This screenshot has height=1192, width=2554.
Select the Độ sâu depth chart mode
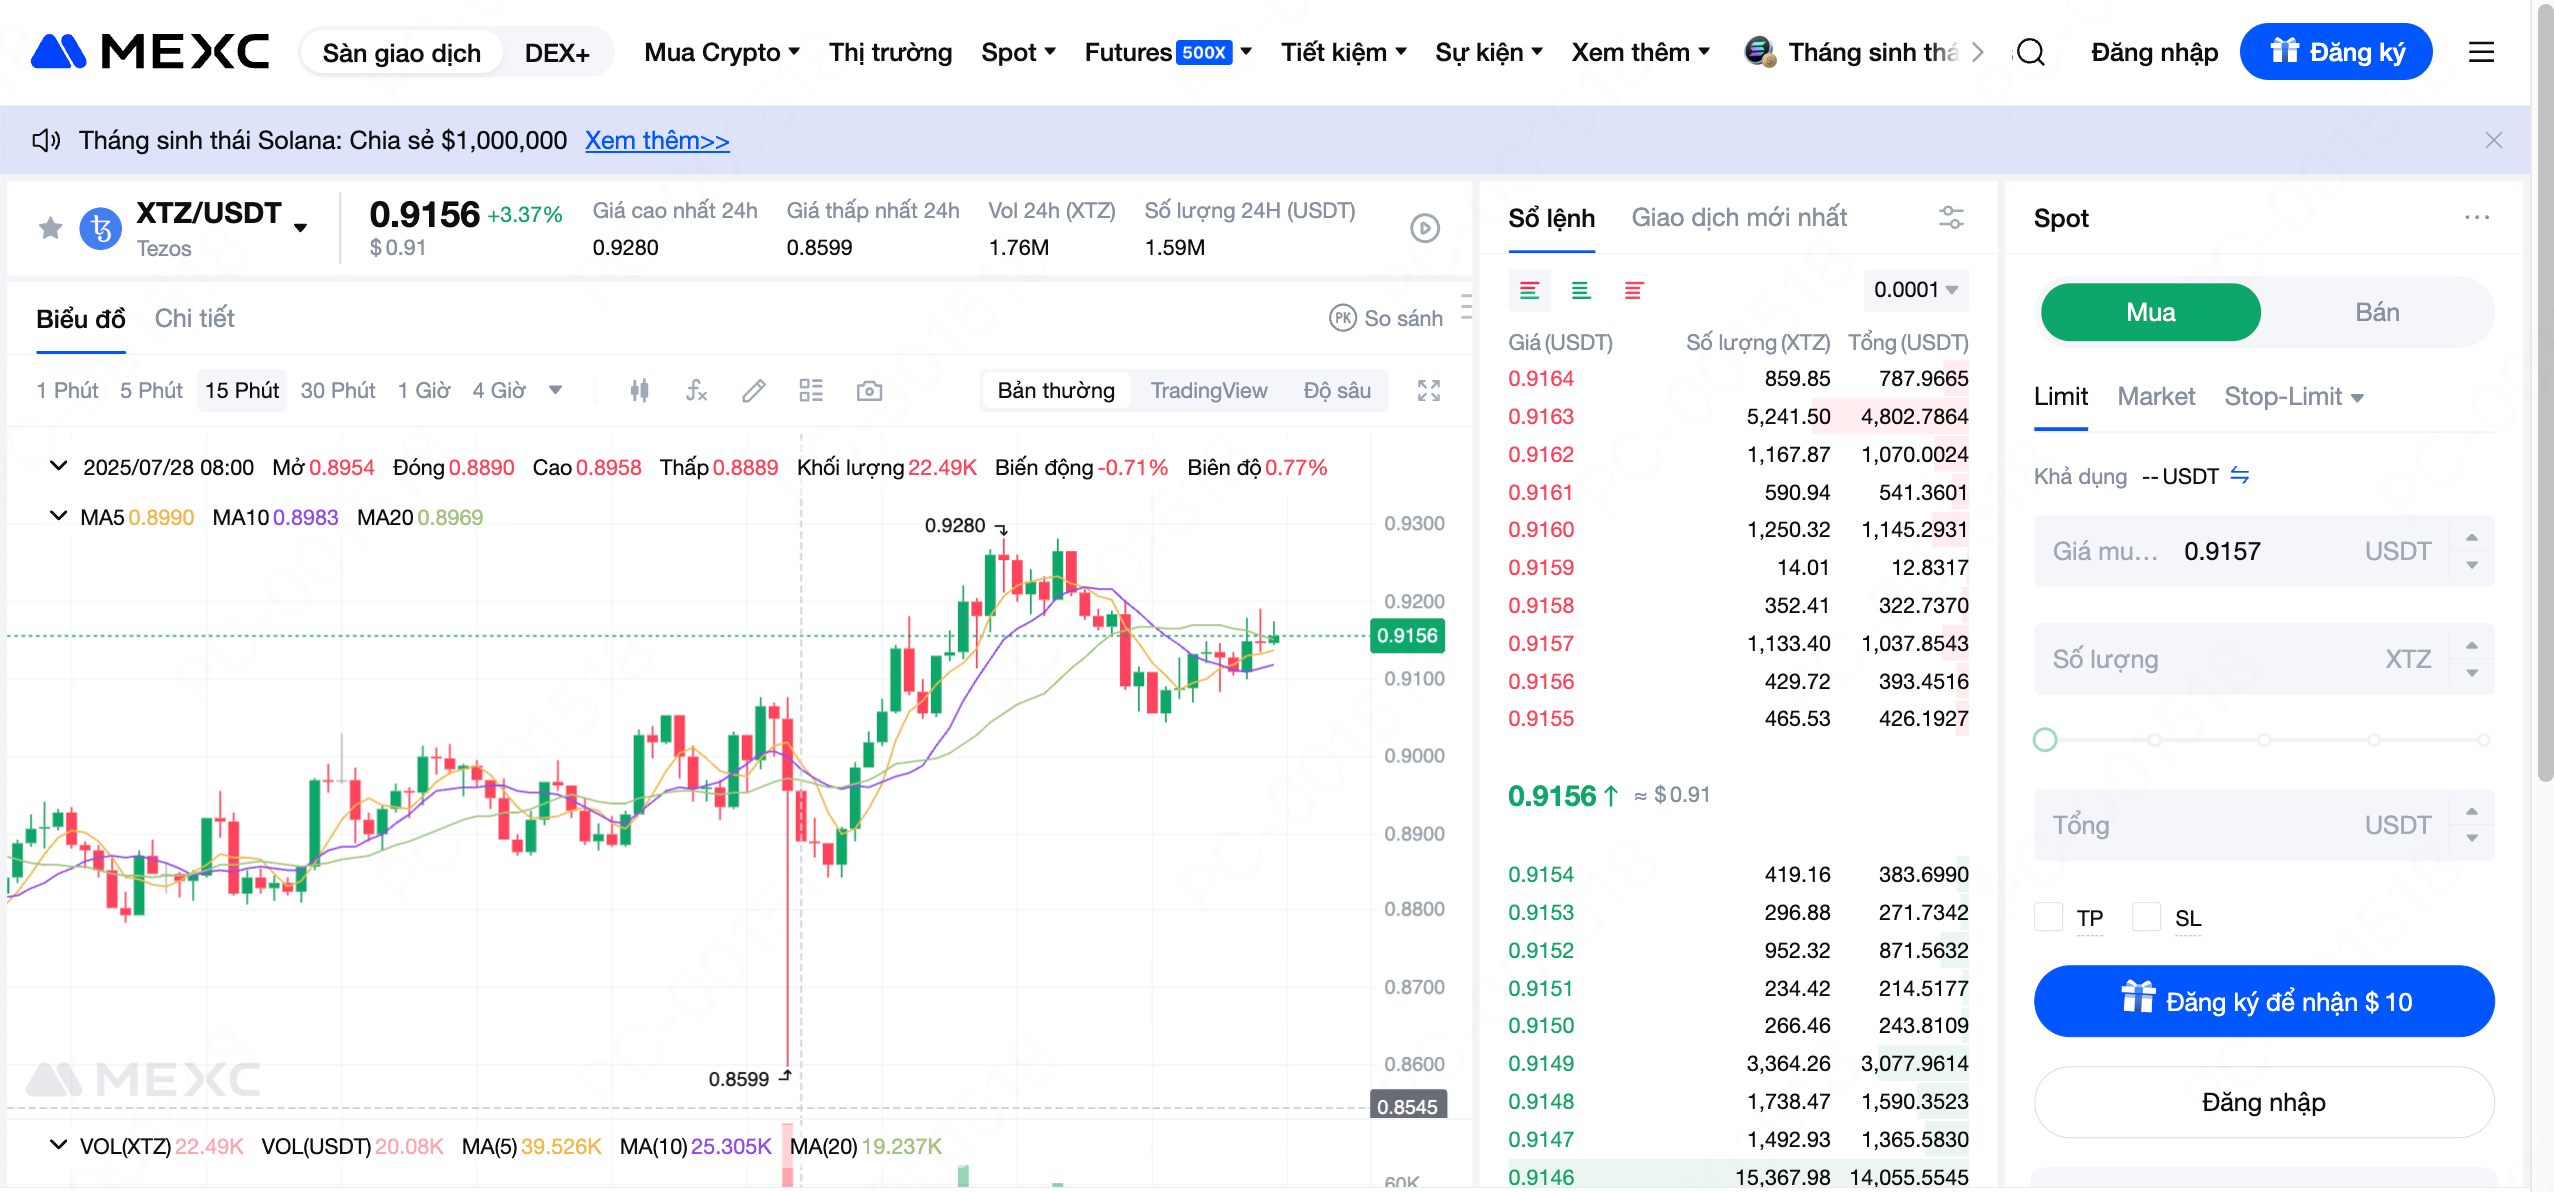point(1337,390)
